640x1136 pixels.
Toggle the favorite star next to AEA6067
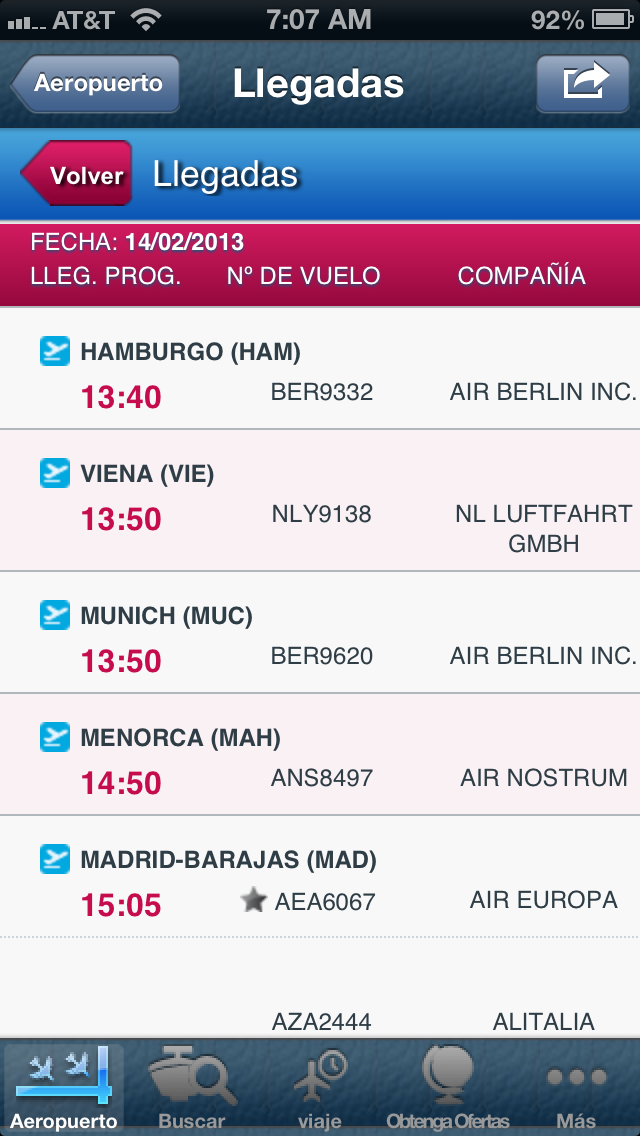coord(253,901)
